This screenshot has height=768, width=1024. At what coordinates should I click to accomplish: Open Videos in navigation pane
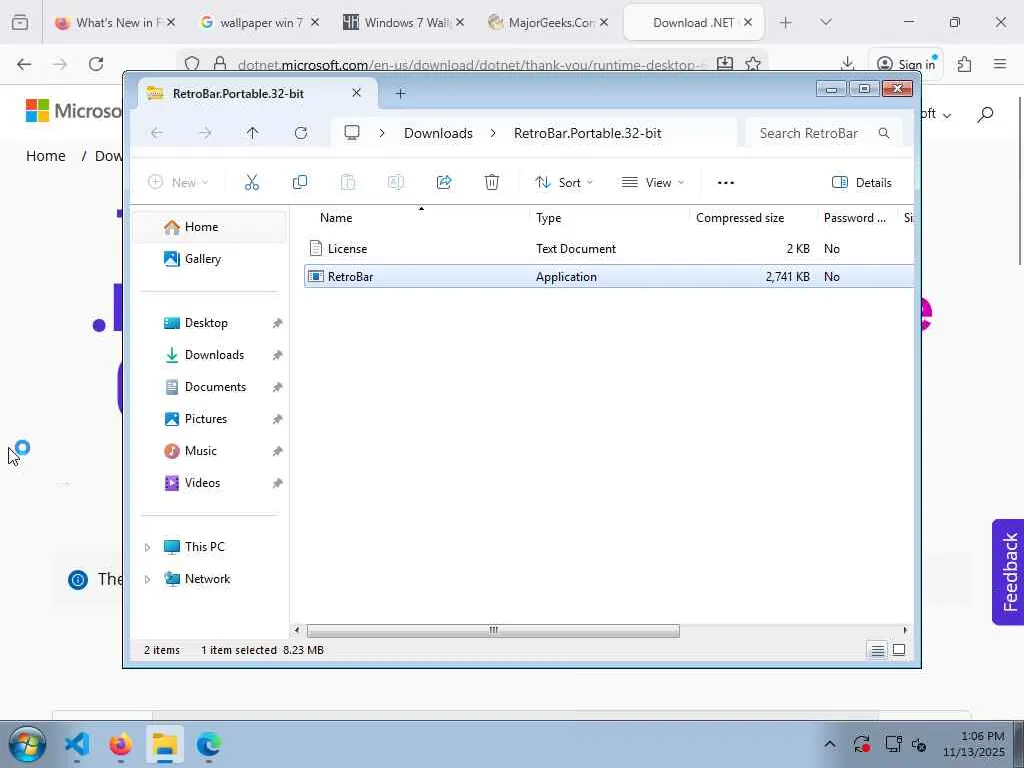209,483
